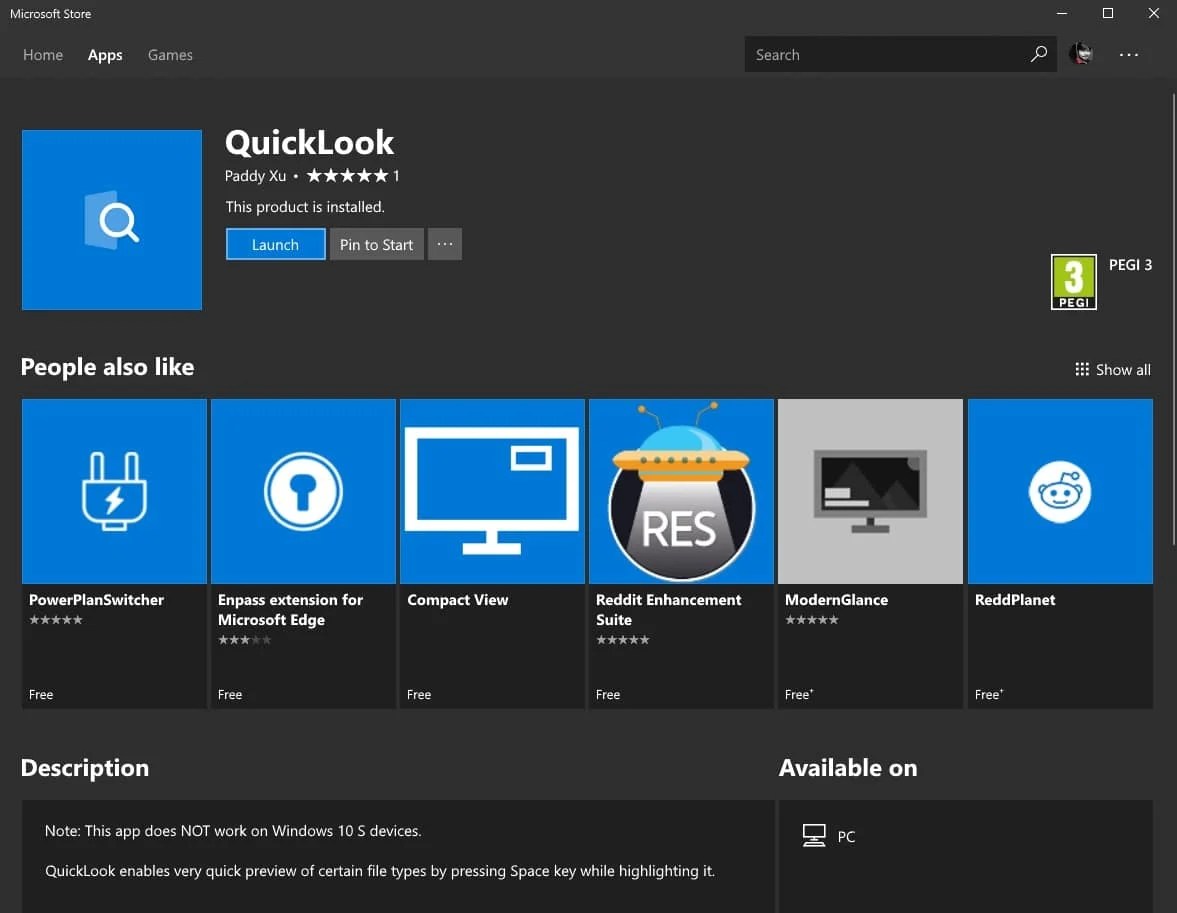
Task: Go to the Home tab
Action: (x=42, y=55)
